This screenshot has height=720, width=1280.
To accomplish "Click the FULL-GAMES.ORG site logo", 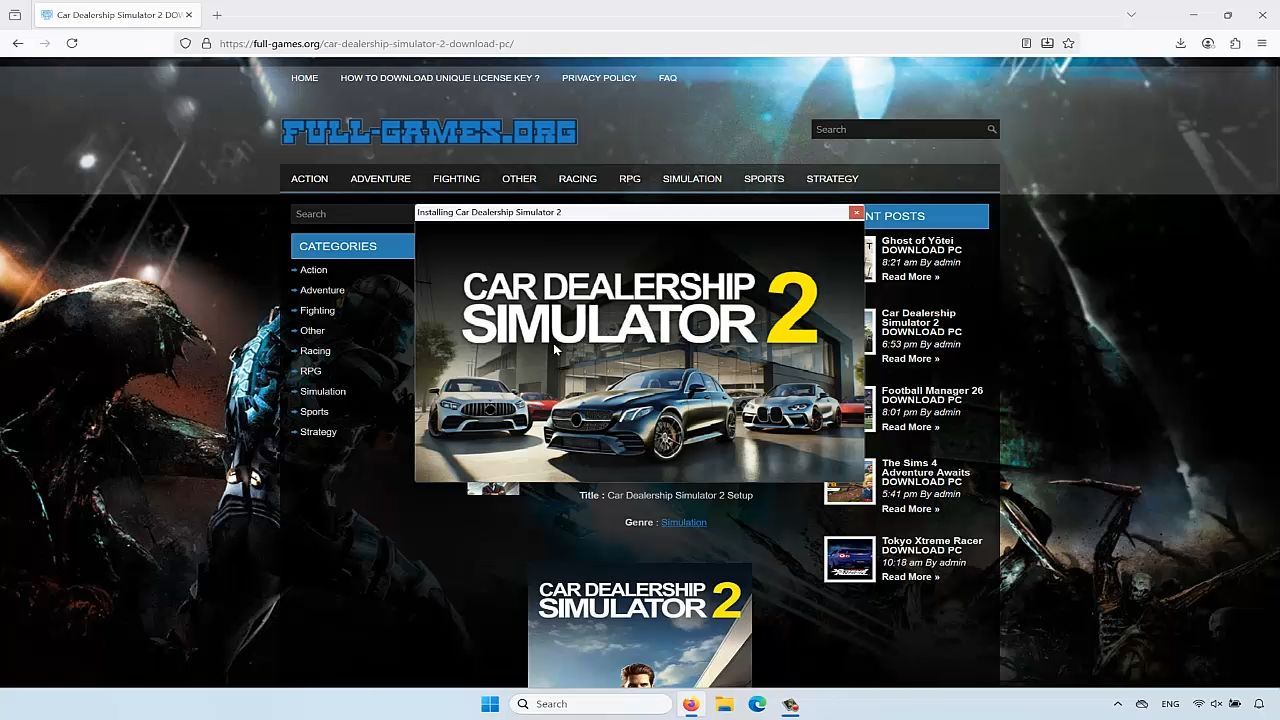I will click(x=429, y=132).
